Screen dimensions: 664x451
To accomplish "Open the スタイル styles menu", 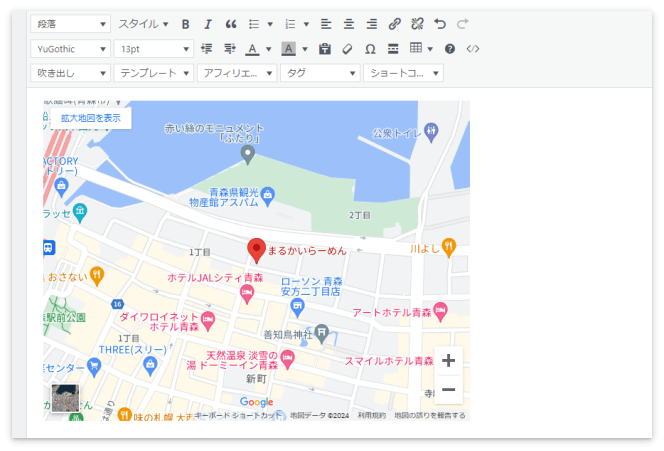I will click(143, 24).
